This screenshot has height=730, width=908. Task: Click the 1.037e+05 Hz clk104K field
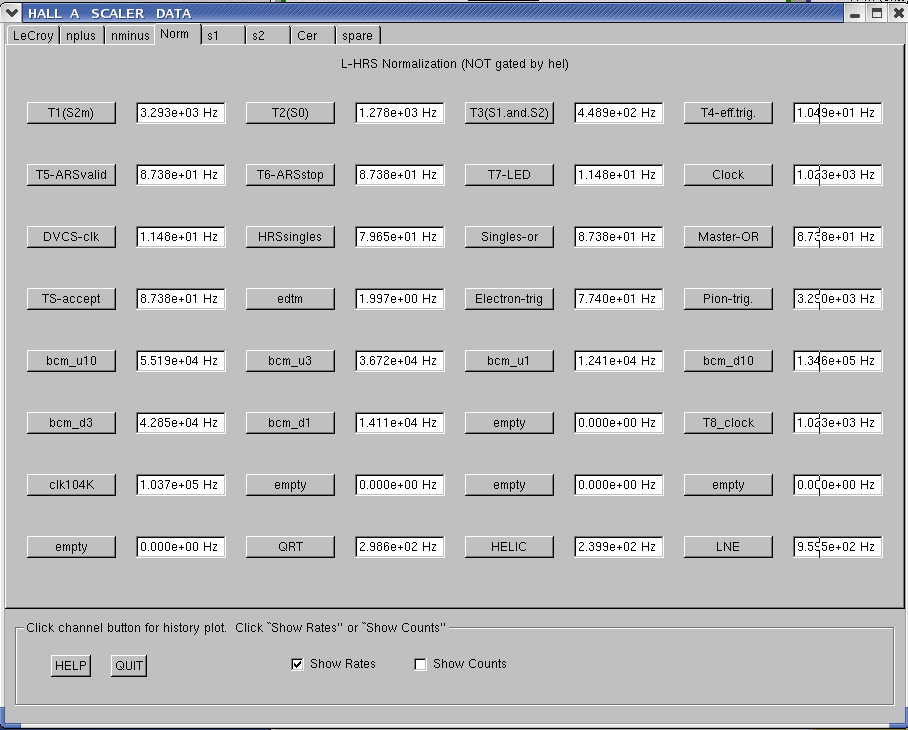(x=181, y=485)
